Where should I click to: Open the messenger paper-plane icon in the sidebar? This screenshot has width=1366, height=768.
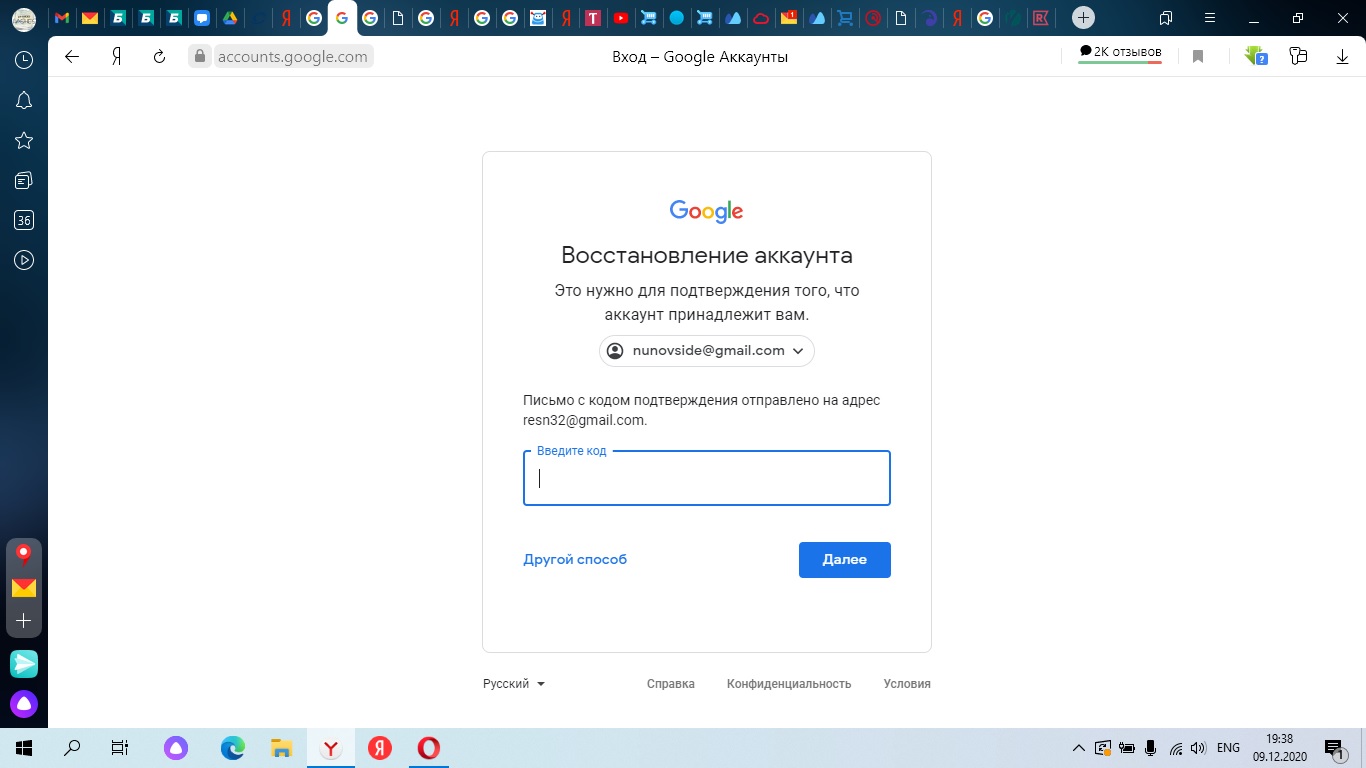click(x=24, y=663)
